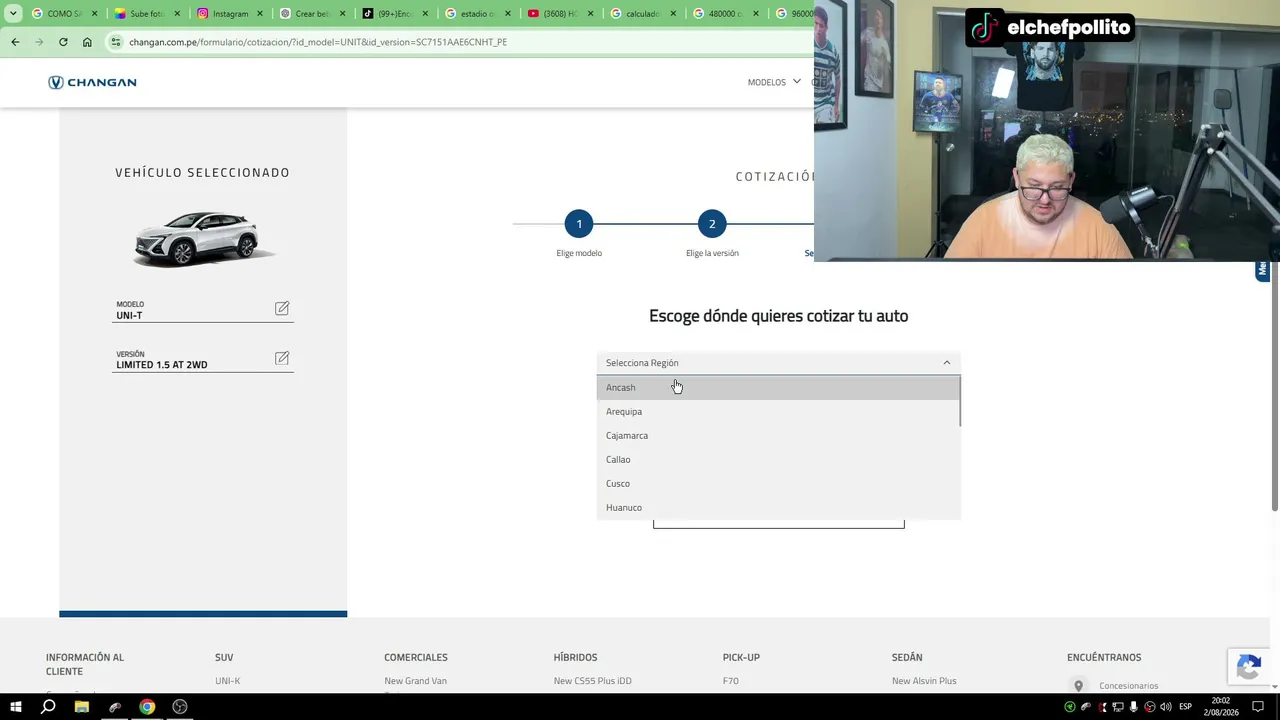Close the Instagram tab

click(x=258, y=14)
